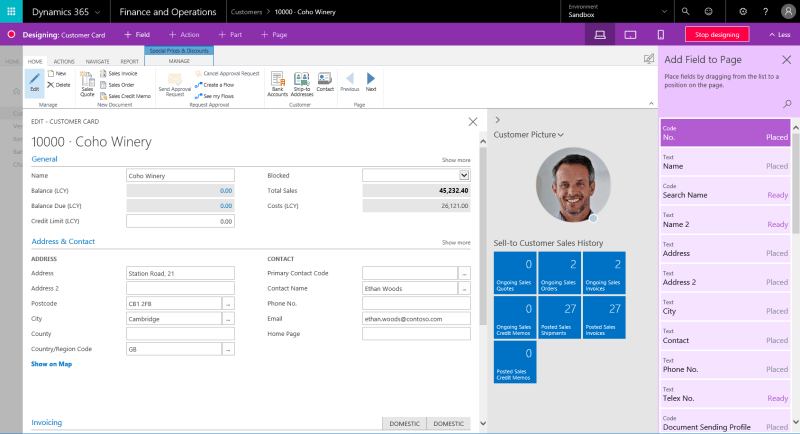Open the feedback smiley icon
The width and height of the screenshot is (800, 434).
coord(708,11)
